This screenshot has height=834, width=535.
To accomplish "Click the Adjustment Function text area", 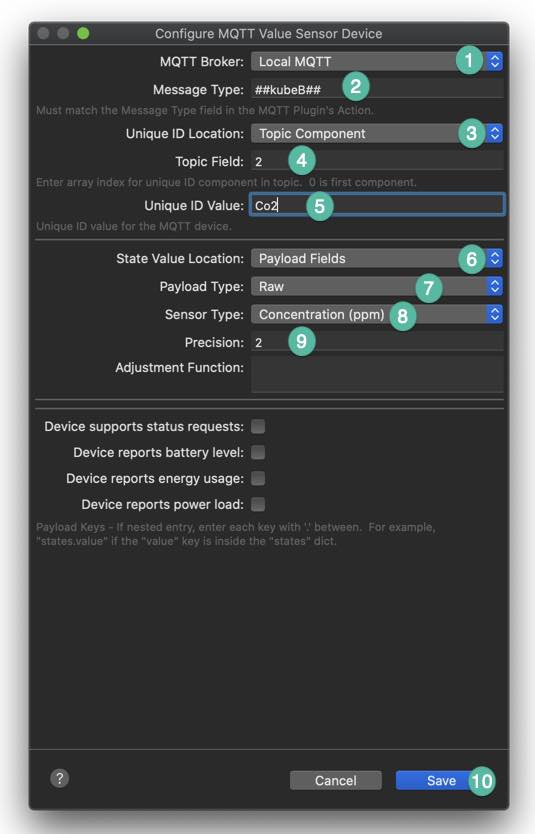I will (377, 374).
